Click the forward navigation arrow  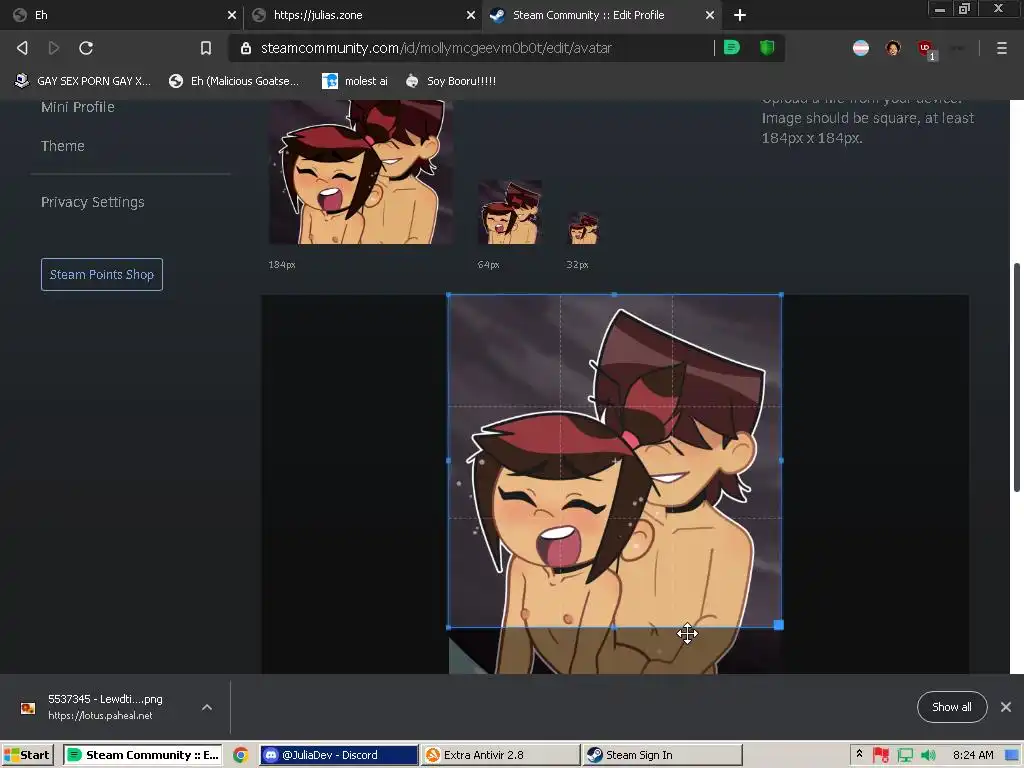54,48
